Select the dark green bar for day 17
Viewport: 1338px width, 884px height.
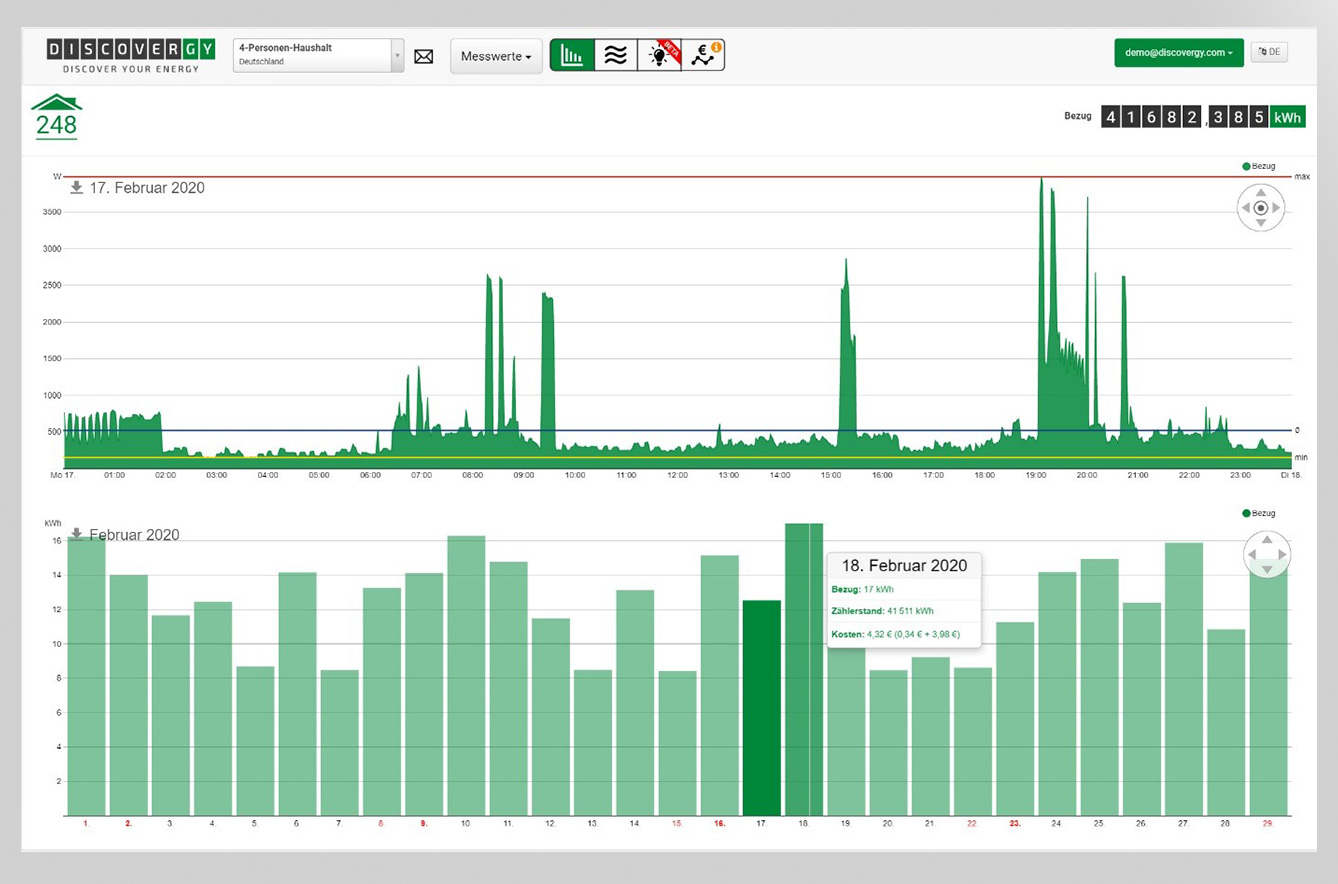pos(761,707)
